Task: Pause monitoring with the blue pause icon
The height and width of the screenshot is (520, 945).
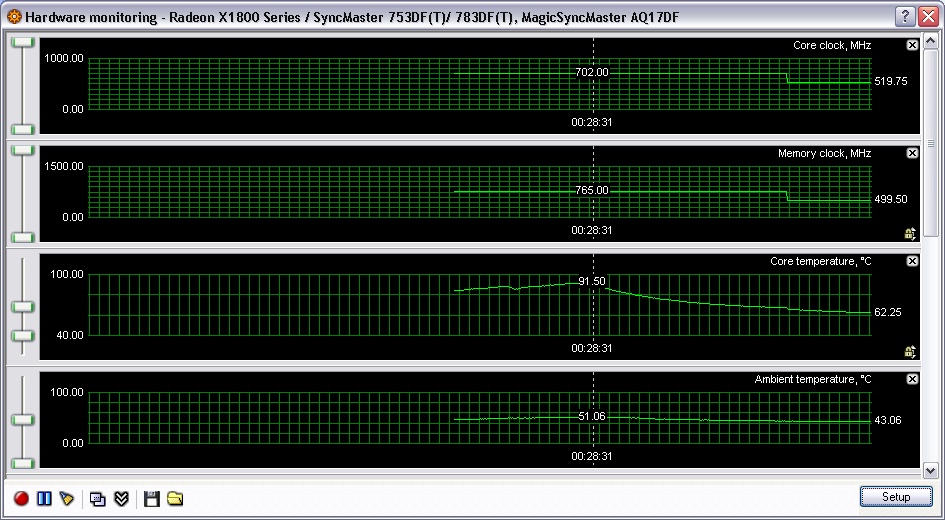Action: pyautogui.click(x=44, y=498)
